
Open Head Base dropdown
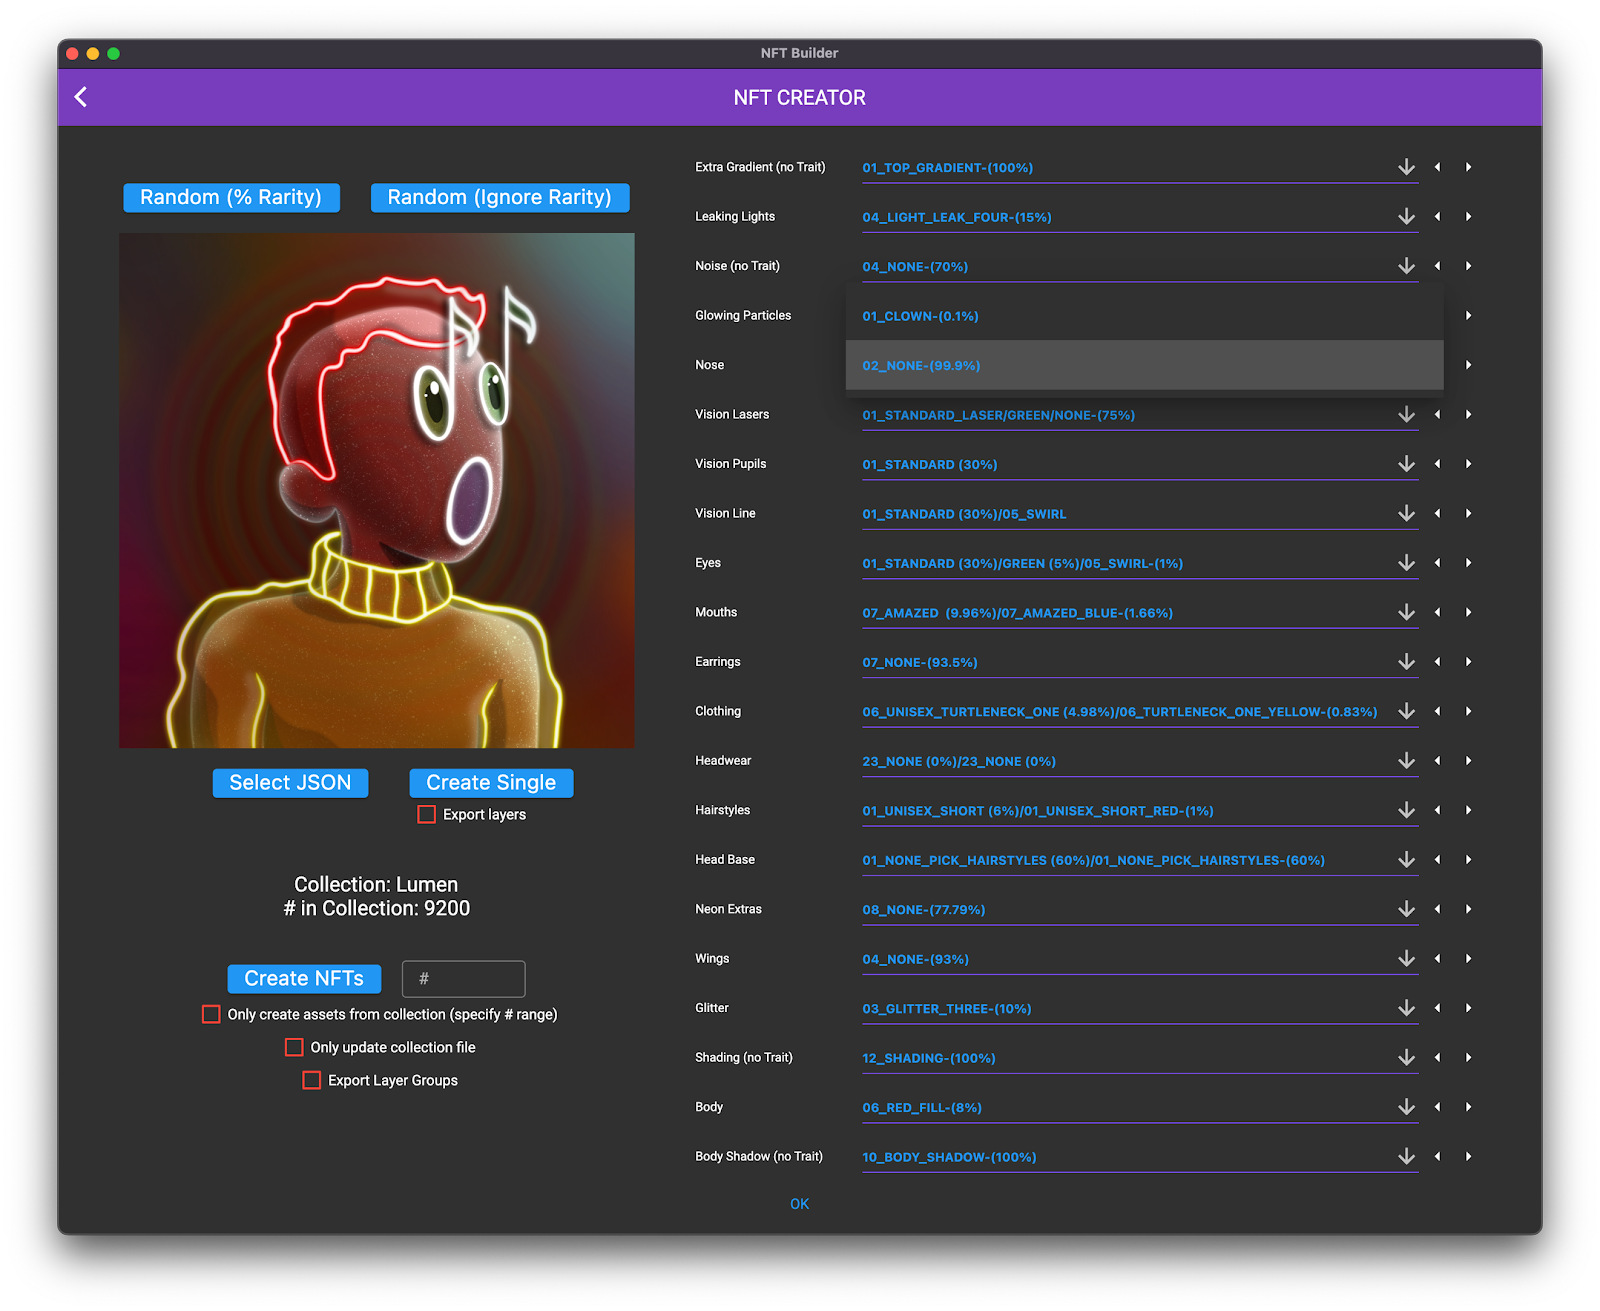point(1140,861)
